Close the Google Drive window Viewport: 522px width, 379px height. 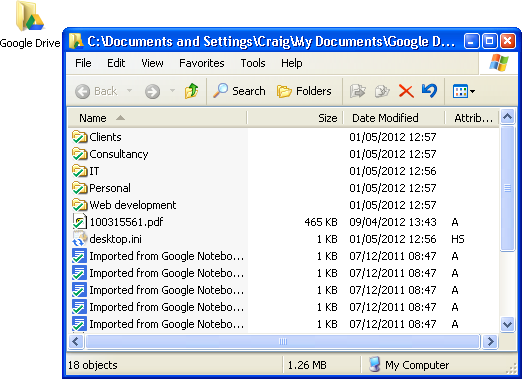coord(508,41)
